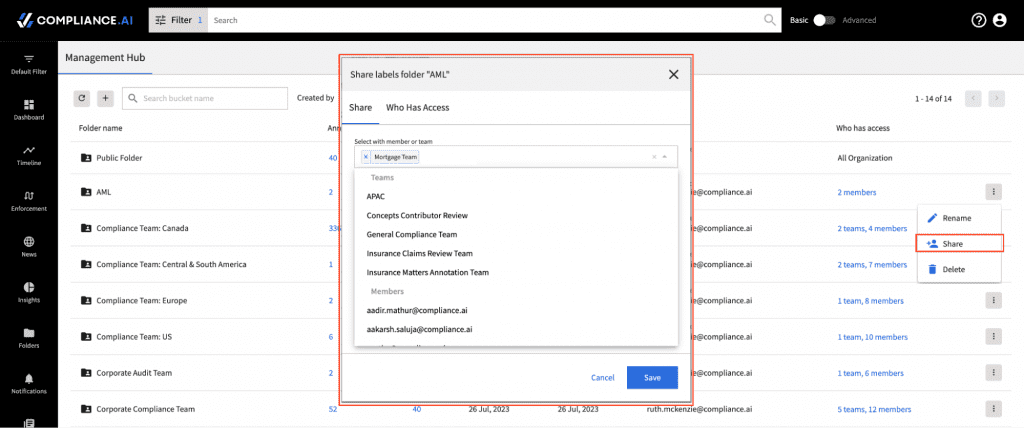This screenshot has width=1024, height=428.
Task: Click the member or team select field
Action: pyautogui.click(x=516, y=157)
